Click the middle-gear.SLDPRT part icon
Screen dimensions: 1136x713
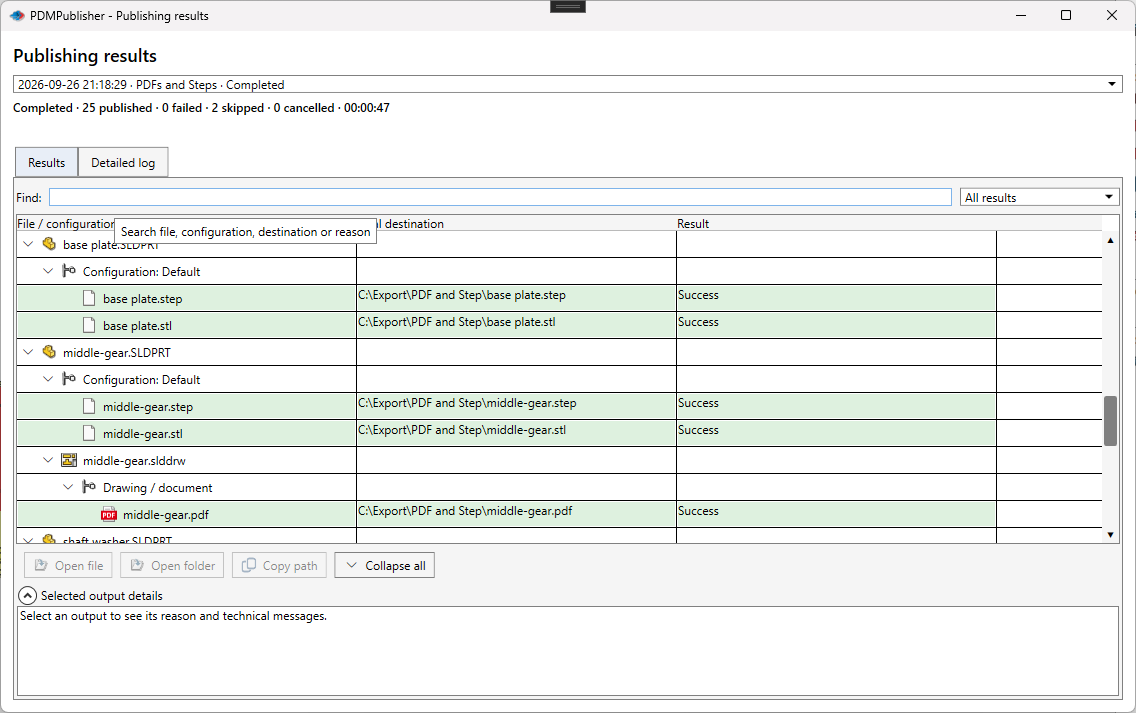click(x=49, y=352)
